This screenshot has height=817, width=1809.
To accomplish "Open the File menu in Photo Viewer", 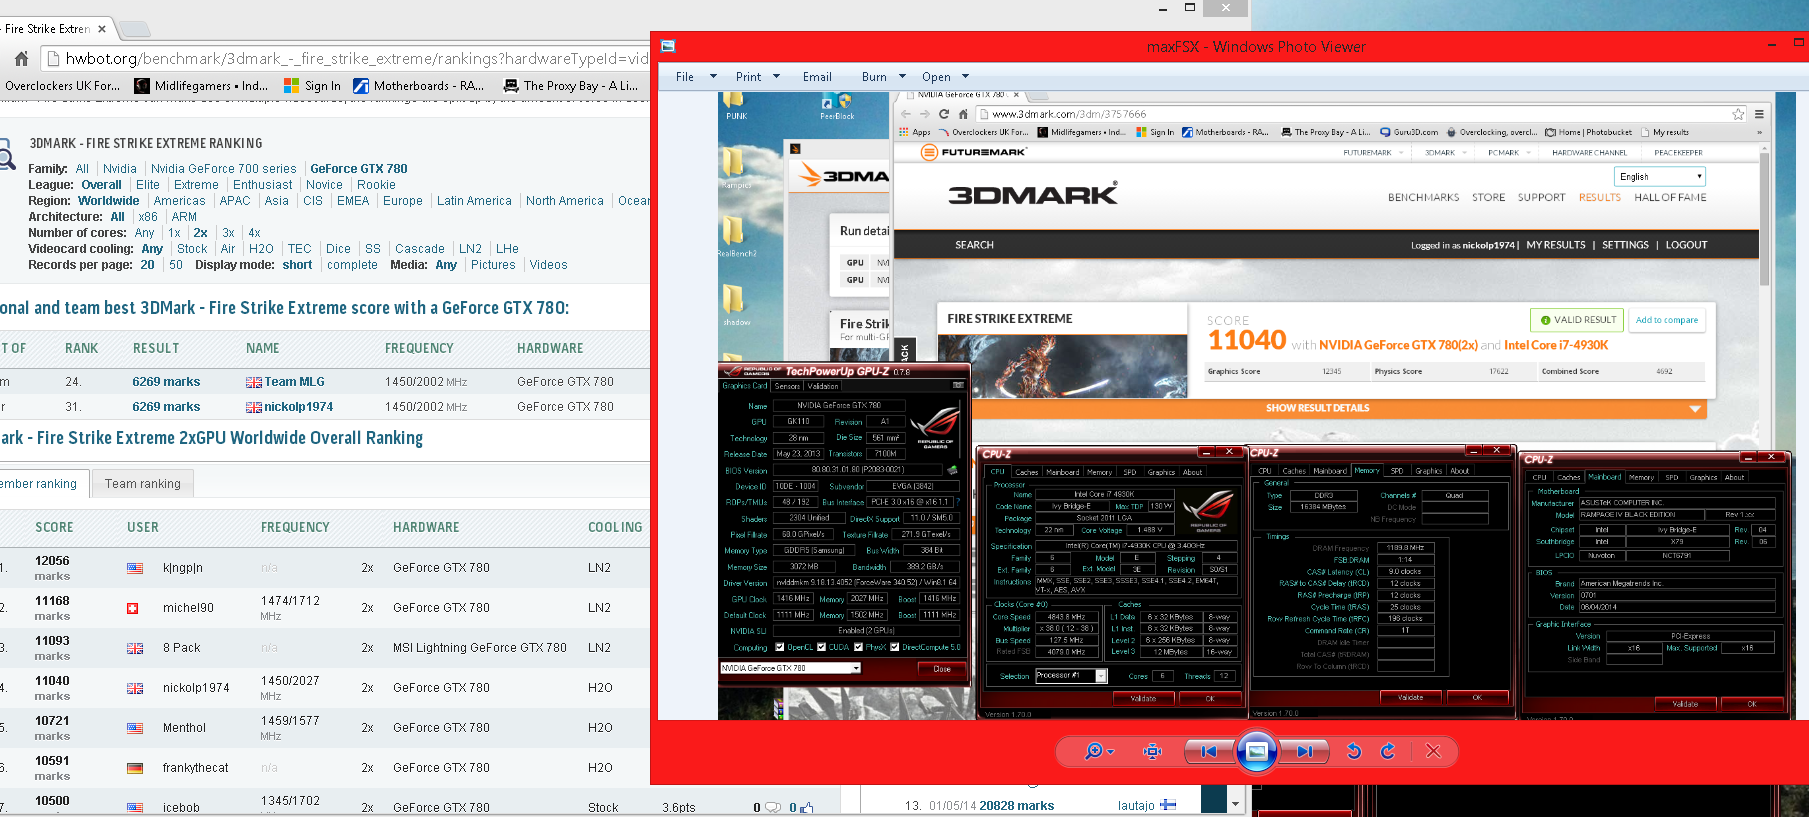I will pos(685,77).
